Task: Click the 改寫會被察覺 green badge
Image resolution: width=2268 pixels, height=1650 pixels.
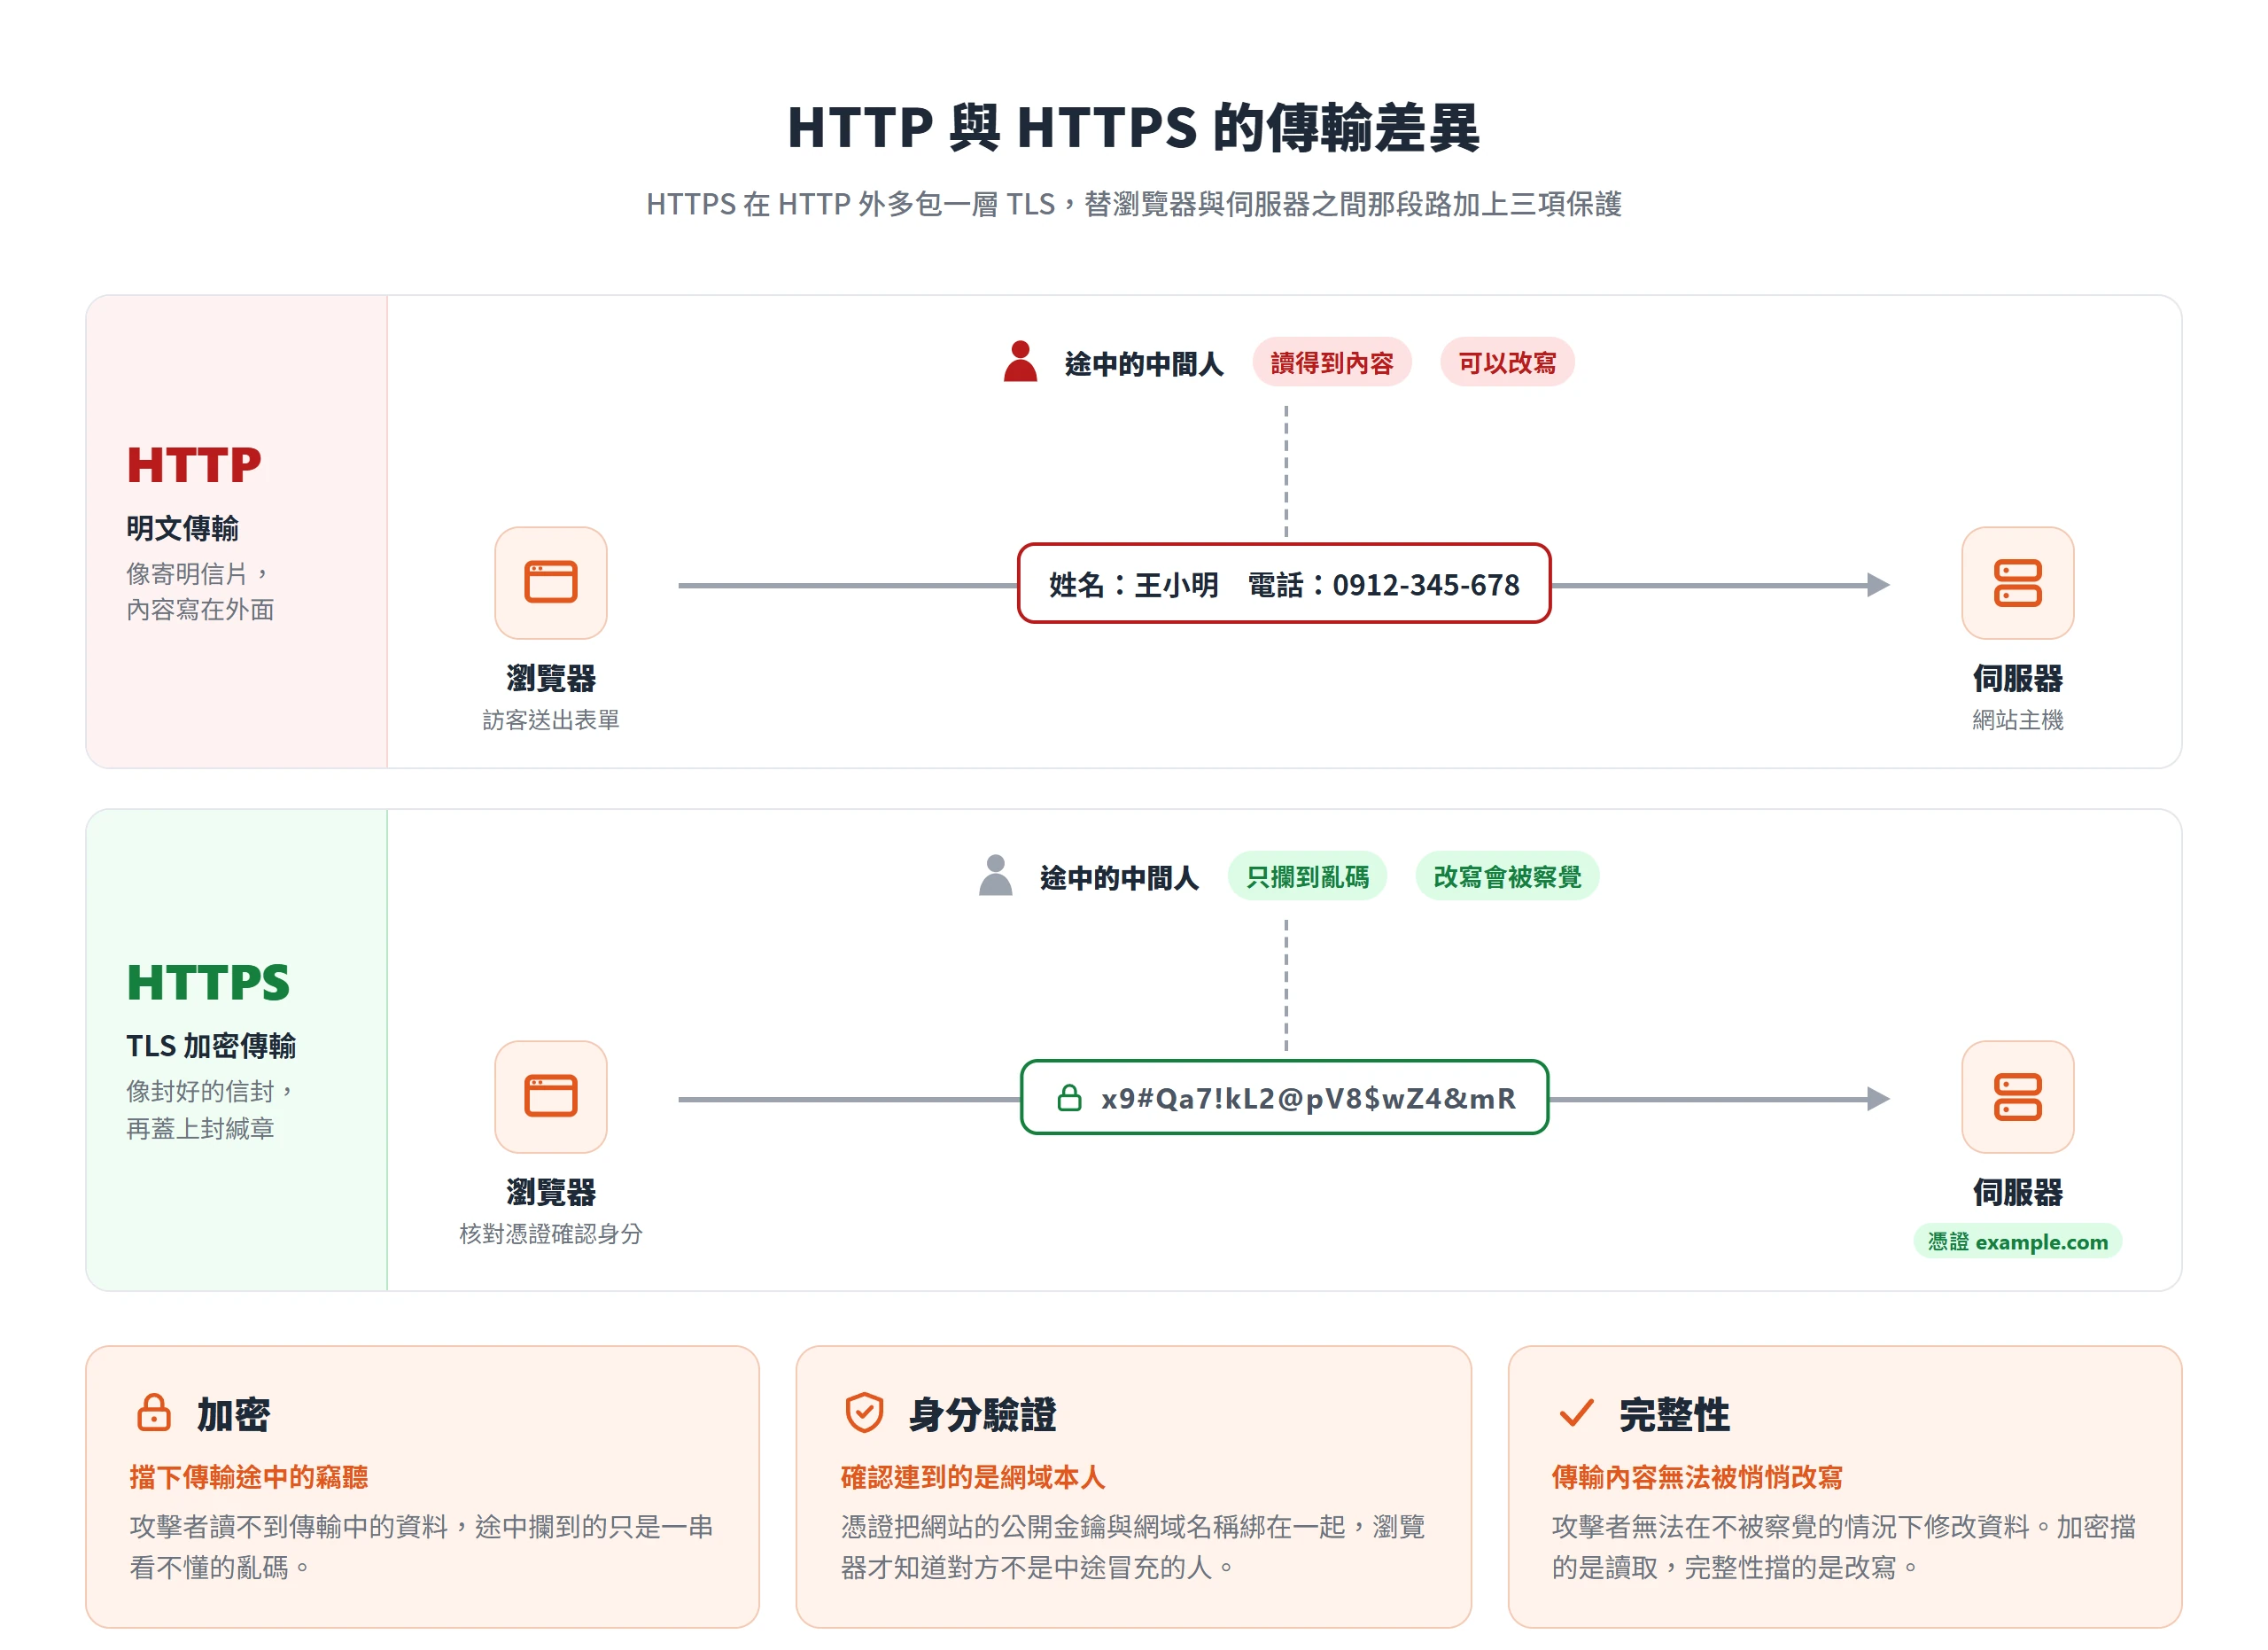Action: pos(1507,876)
